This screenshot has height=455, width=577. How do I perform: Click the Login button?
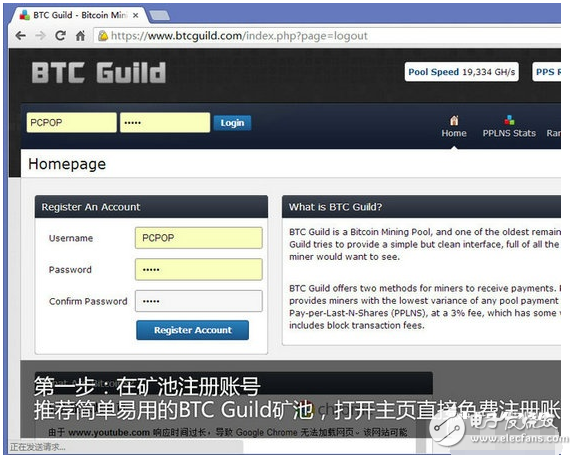(x=232, y=123)
